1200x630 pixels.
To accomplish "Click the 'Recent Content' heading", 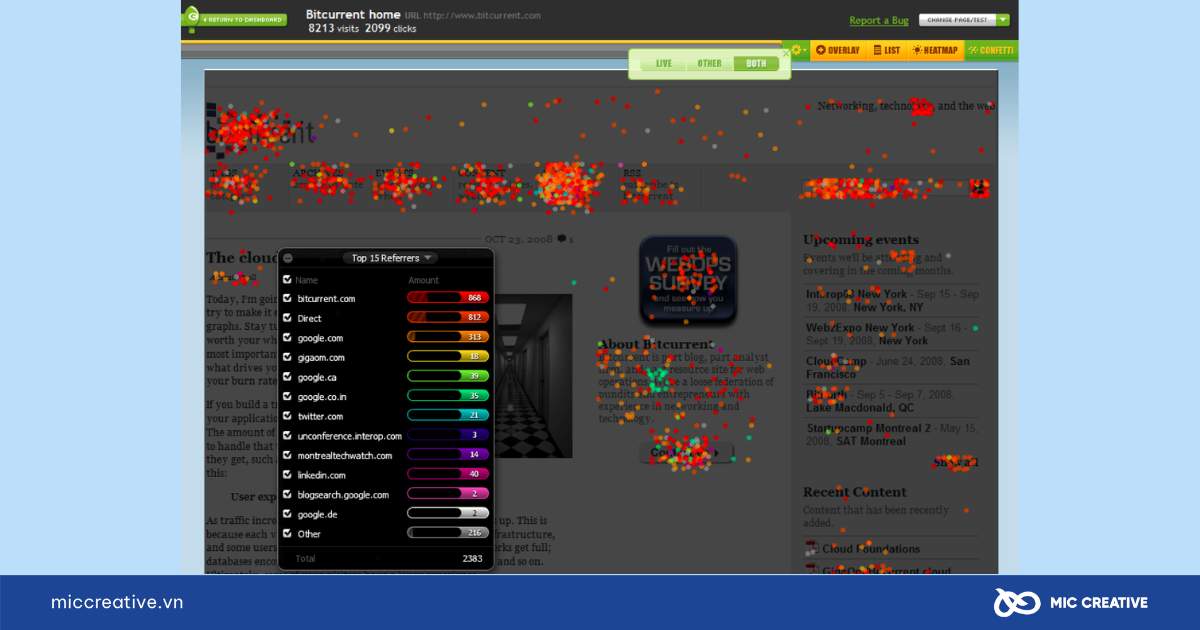I will point(855,492).
